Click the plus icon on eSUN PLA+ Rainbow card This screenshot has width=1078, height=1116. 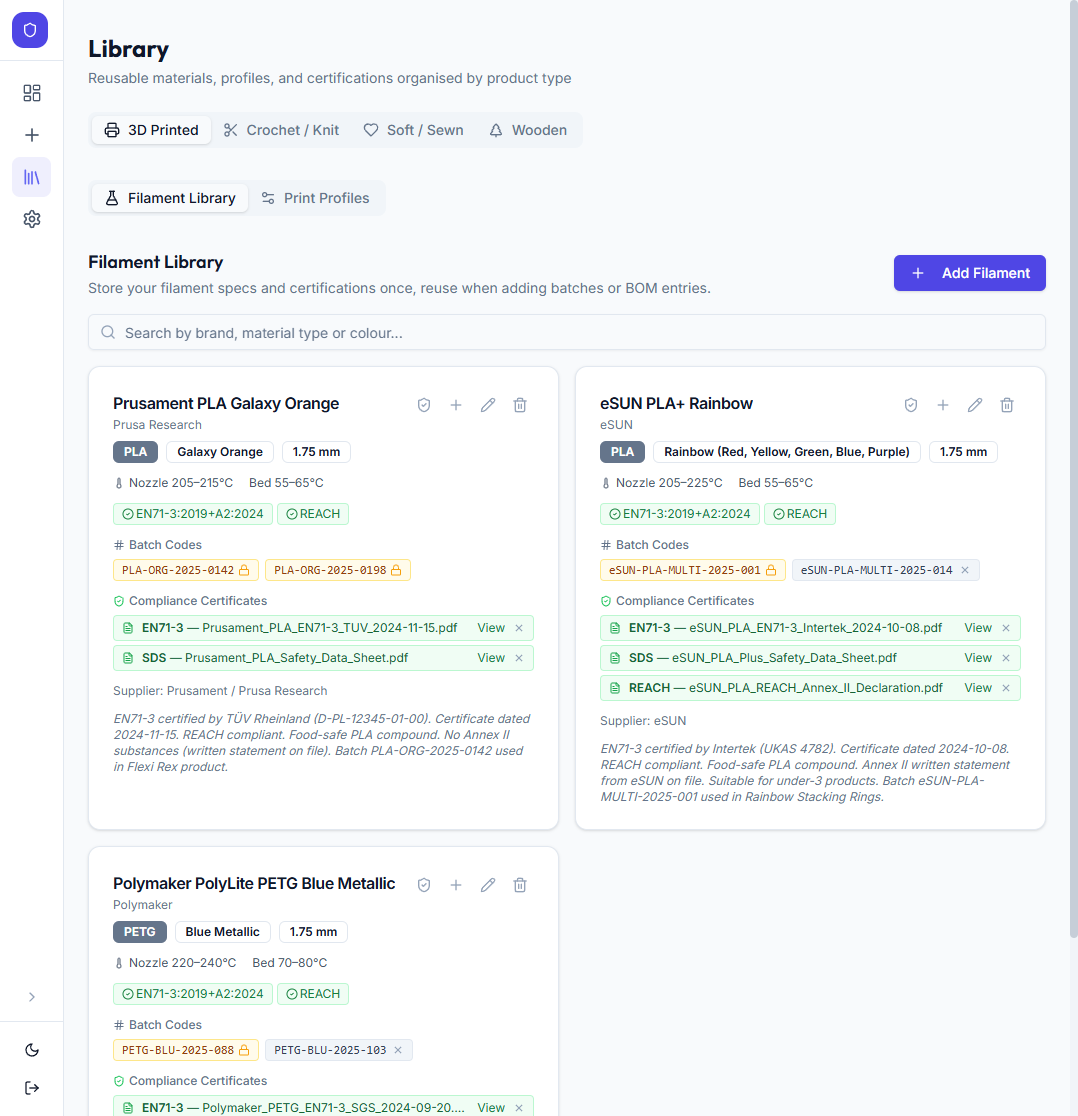click(x=943, y=405)
